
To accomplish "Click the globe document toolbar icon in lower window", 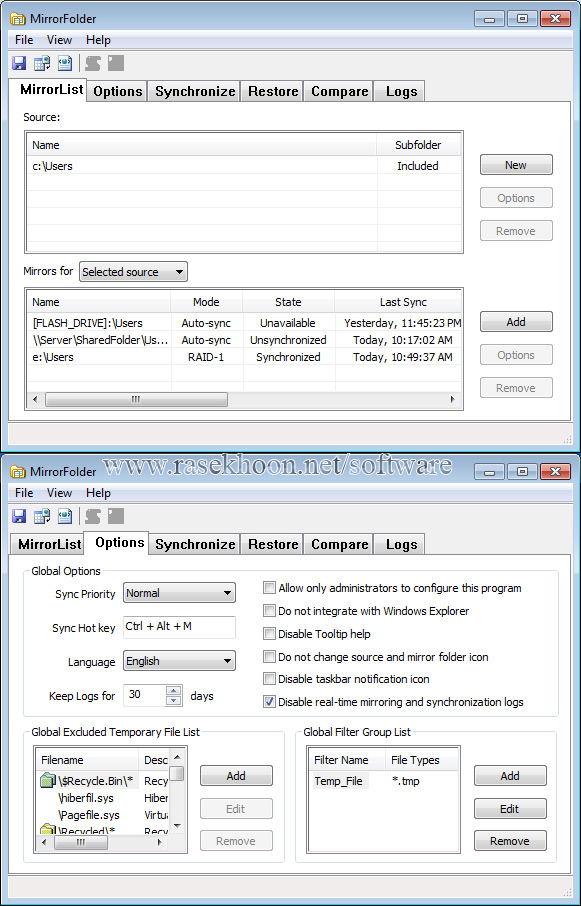I will click(x=65, y=516).
